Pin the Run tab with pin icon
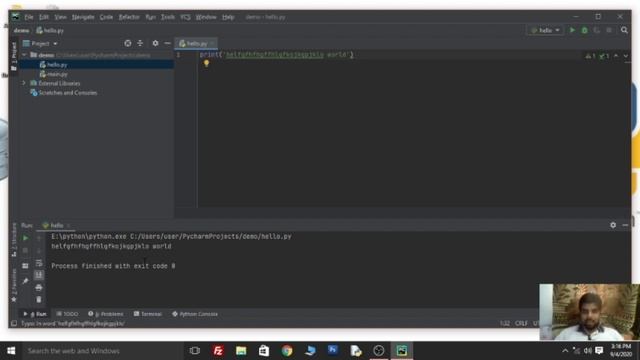 25,281
